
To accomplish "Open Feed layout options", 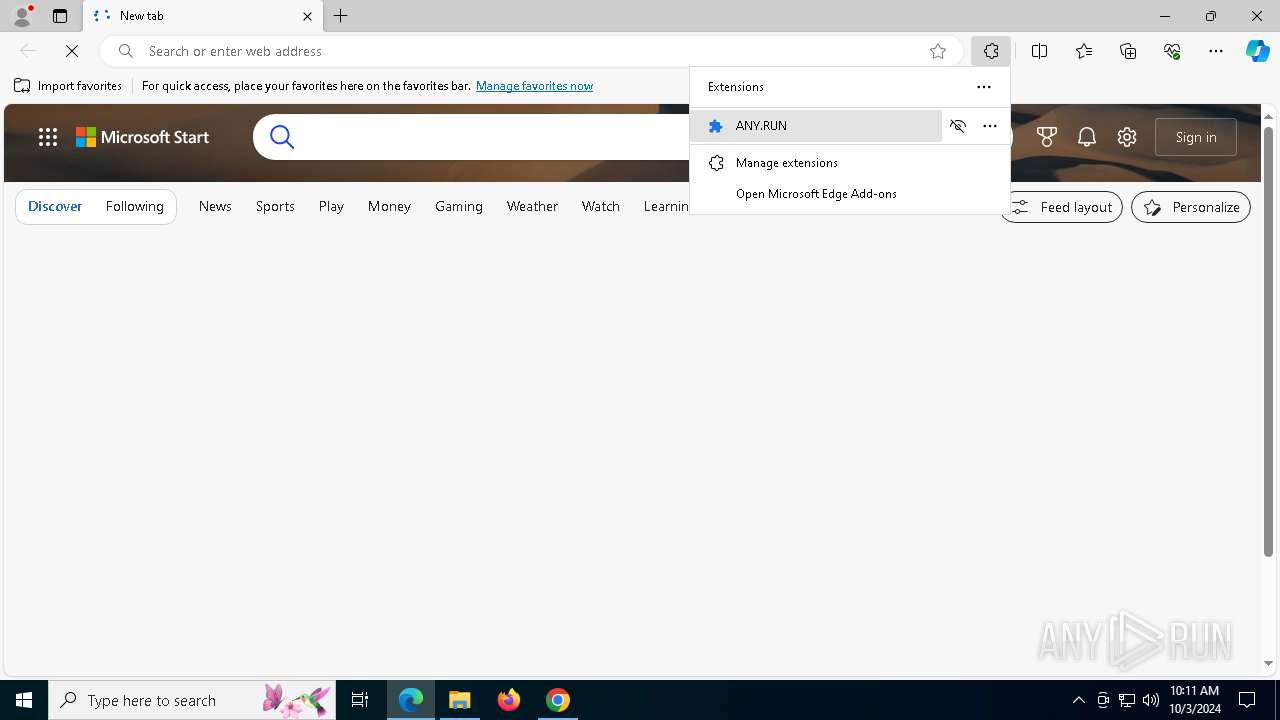I will click(1062, 207).
